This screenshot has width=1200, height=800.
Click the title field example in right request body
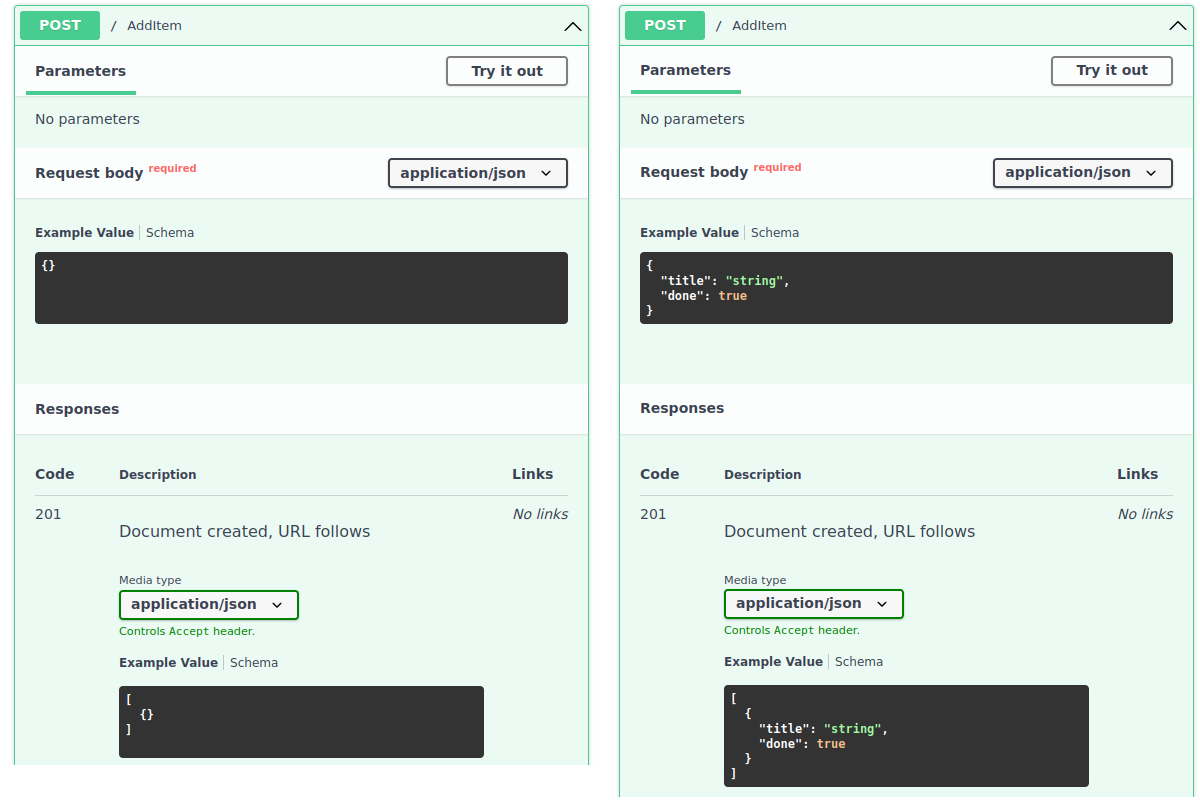[x=690, y=280]
